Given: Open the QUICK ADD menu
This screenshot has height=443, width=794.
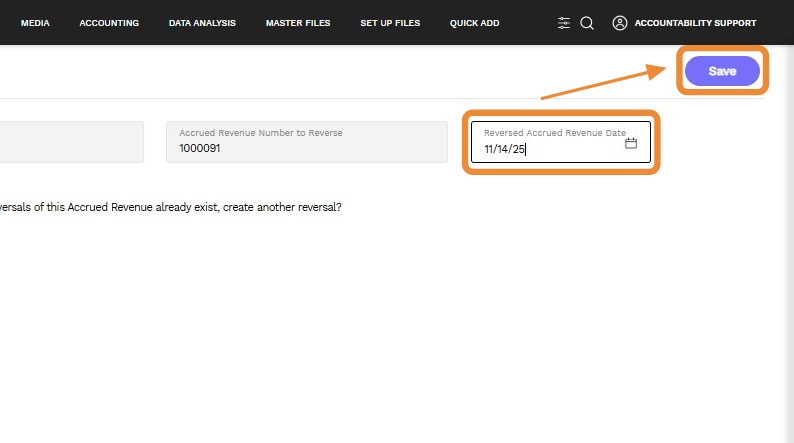Looking at the screenshot, I should tap(474, 23).
